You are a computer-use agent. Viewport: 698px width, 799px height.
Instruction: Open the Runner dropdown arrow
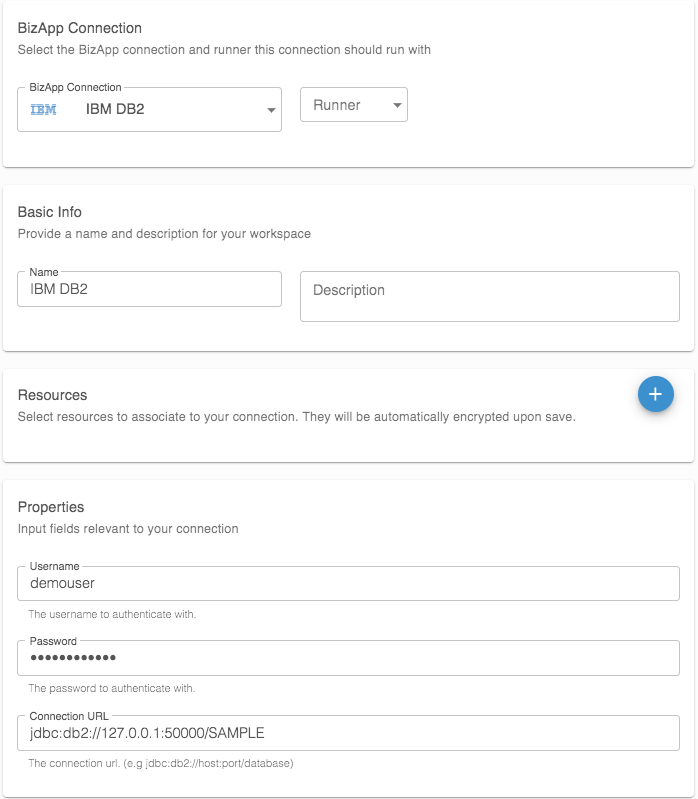click(396, 105)
